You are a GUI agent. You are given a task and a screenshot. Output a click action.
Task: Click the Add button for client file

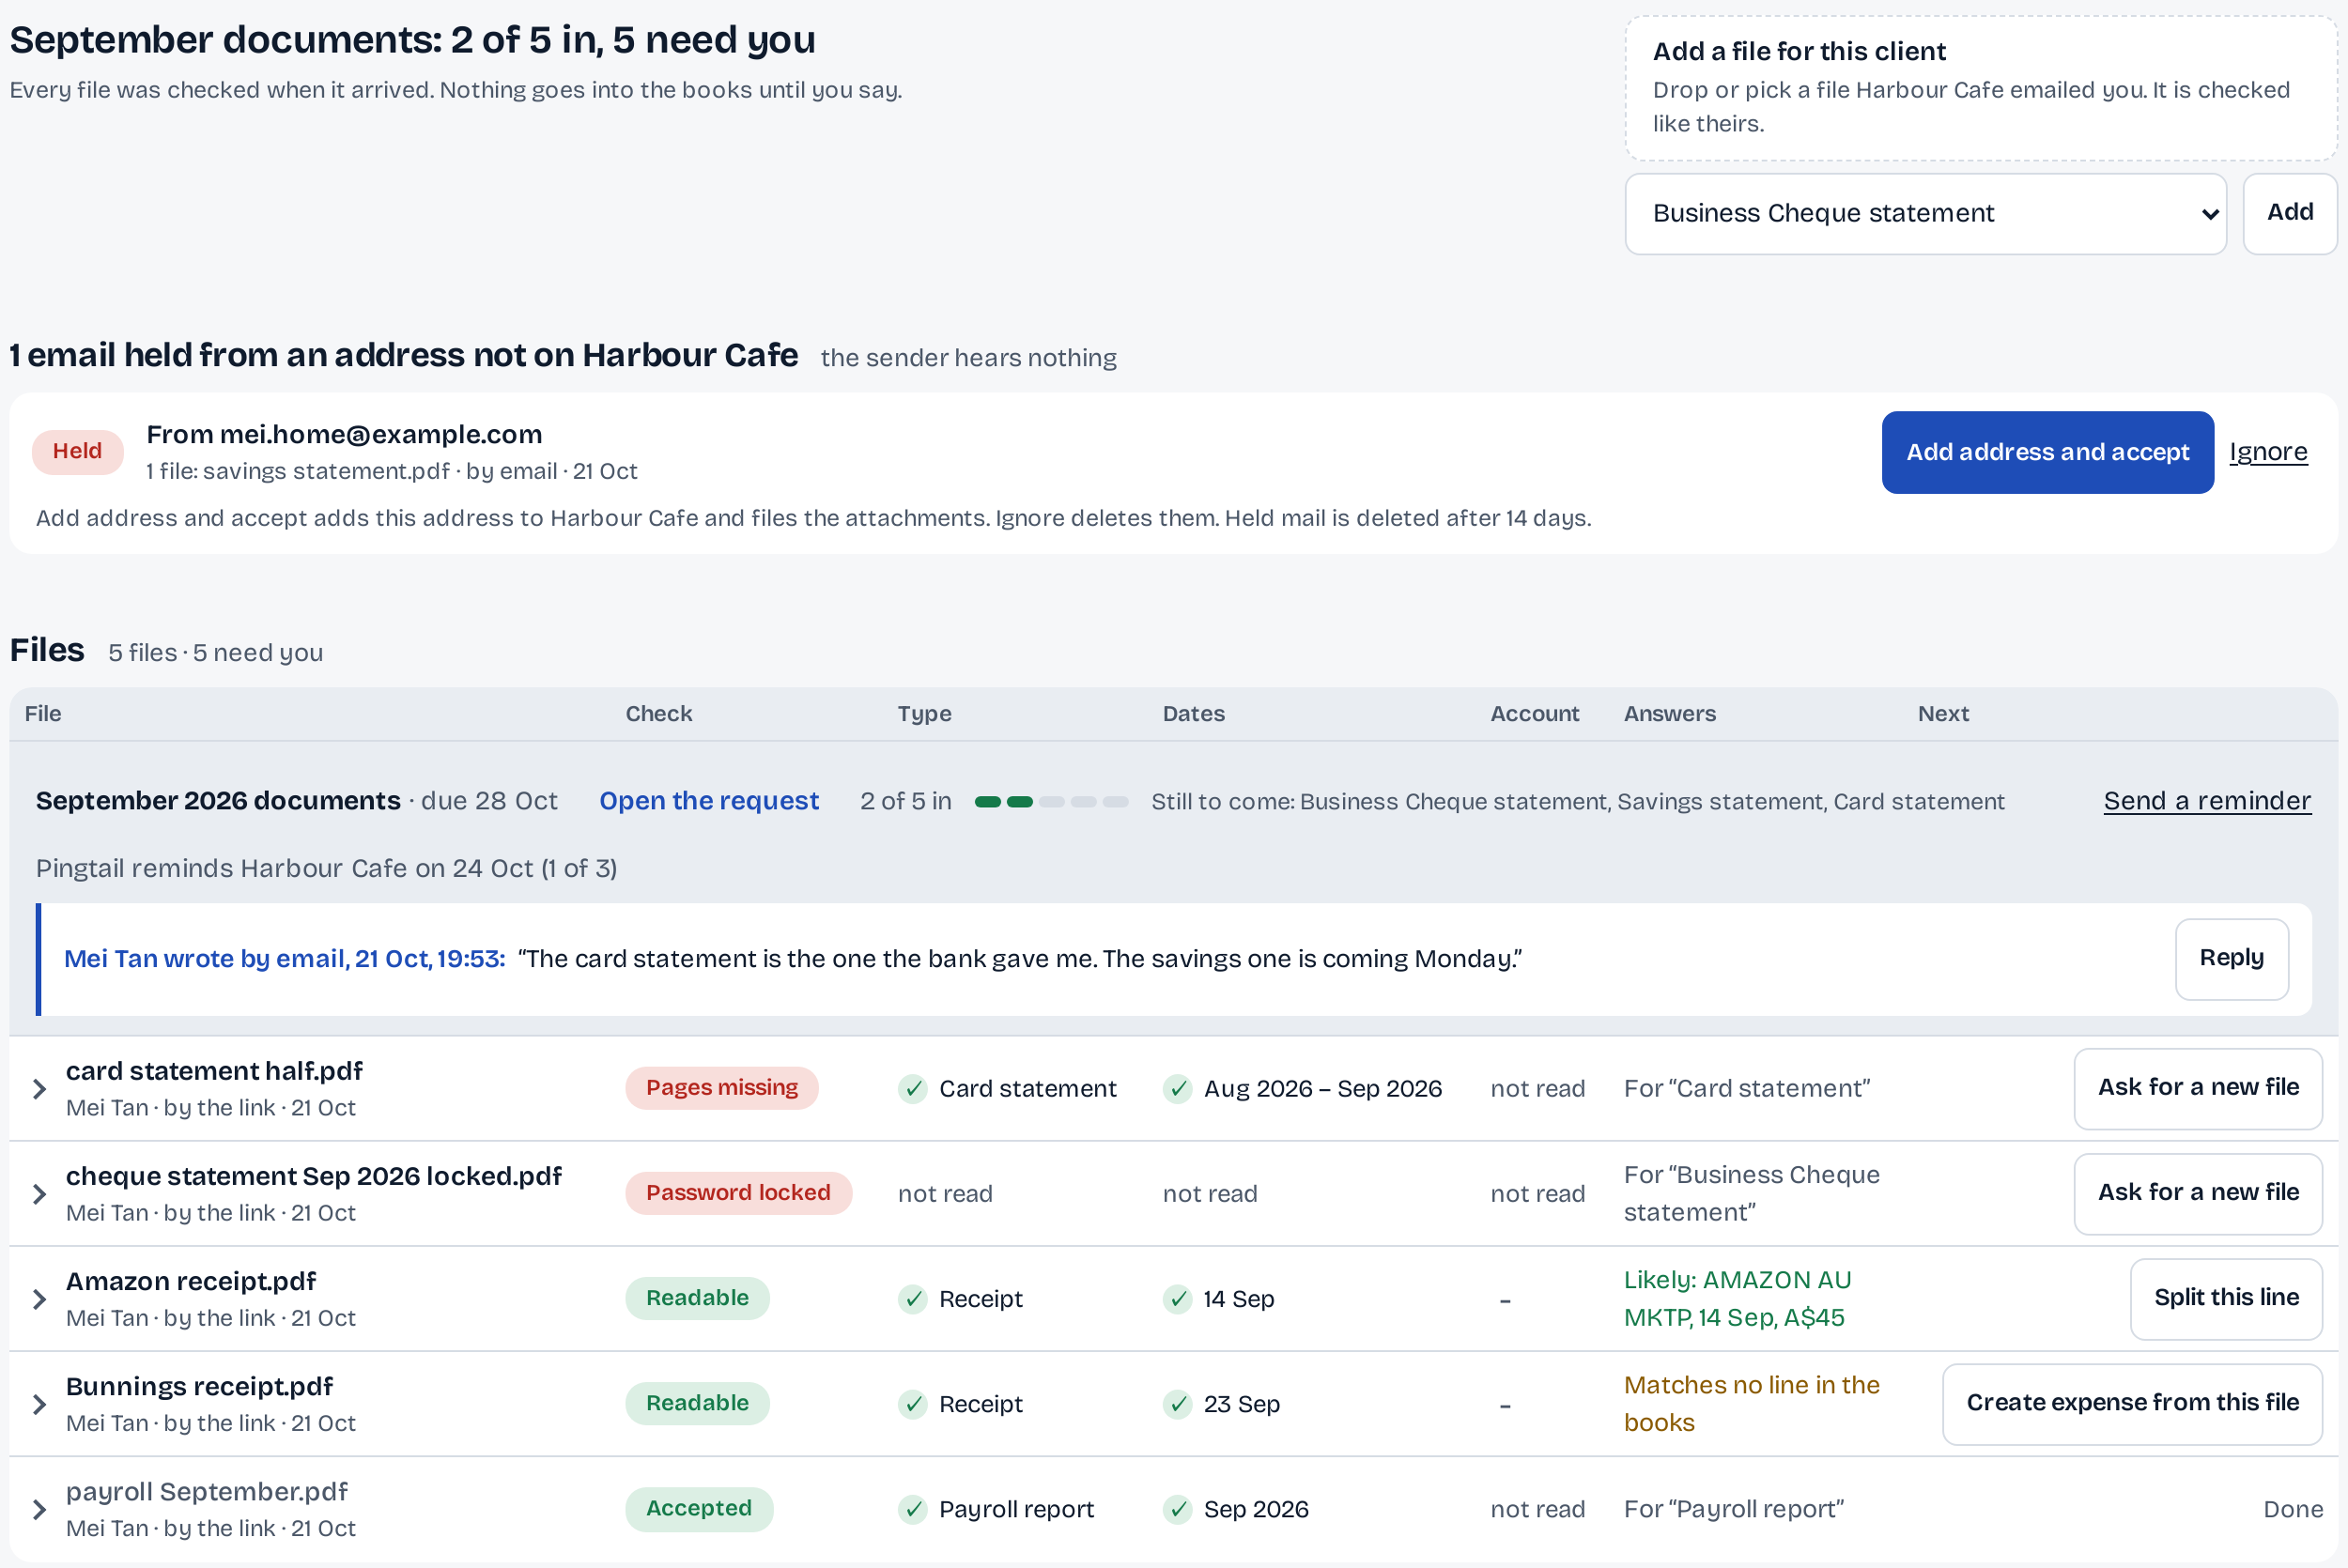click(x=2289, y=213)
